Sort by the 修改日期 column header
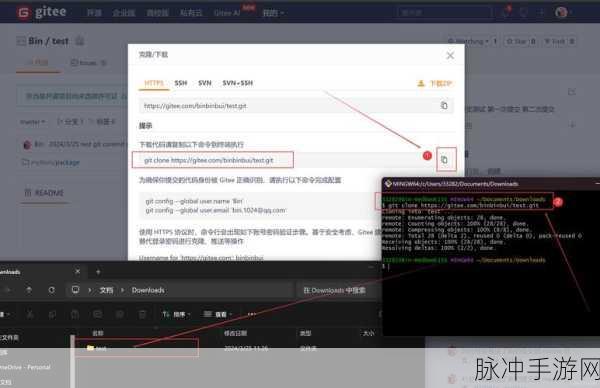This screenshot has height=388, width=600. [235, 333]
